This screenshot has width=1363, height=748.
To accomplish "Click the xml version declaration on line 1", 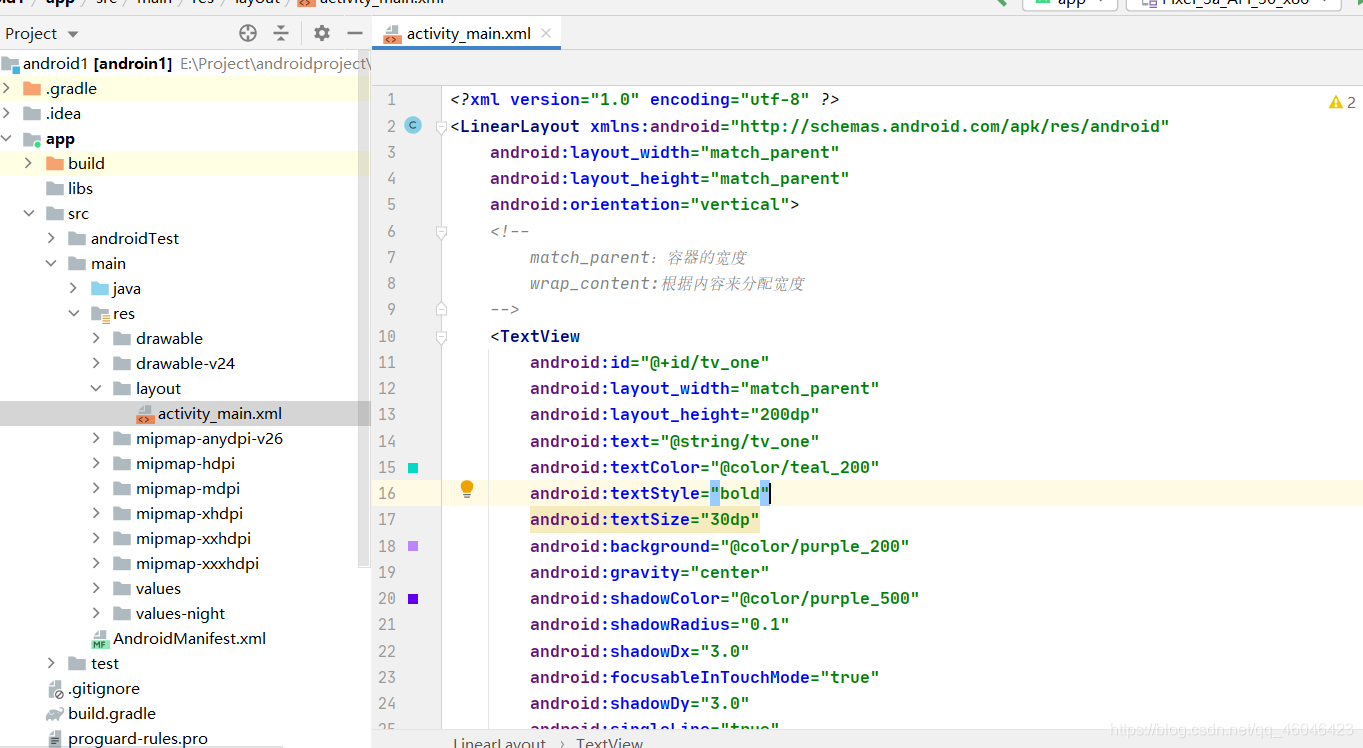I will pyautogui.click(x=645, y=99).
